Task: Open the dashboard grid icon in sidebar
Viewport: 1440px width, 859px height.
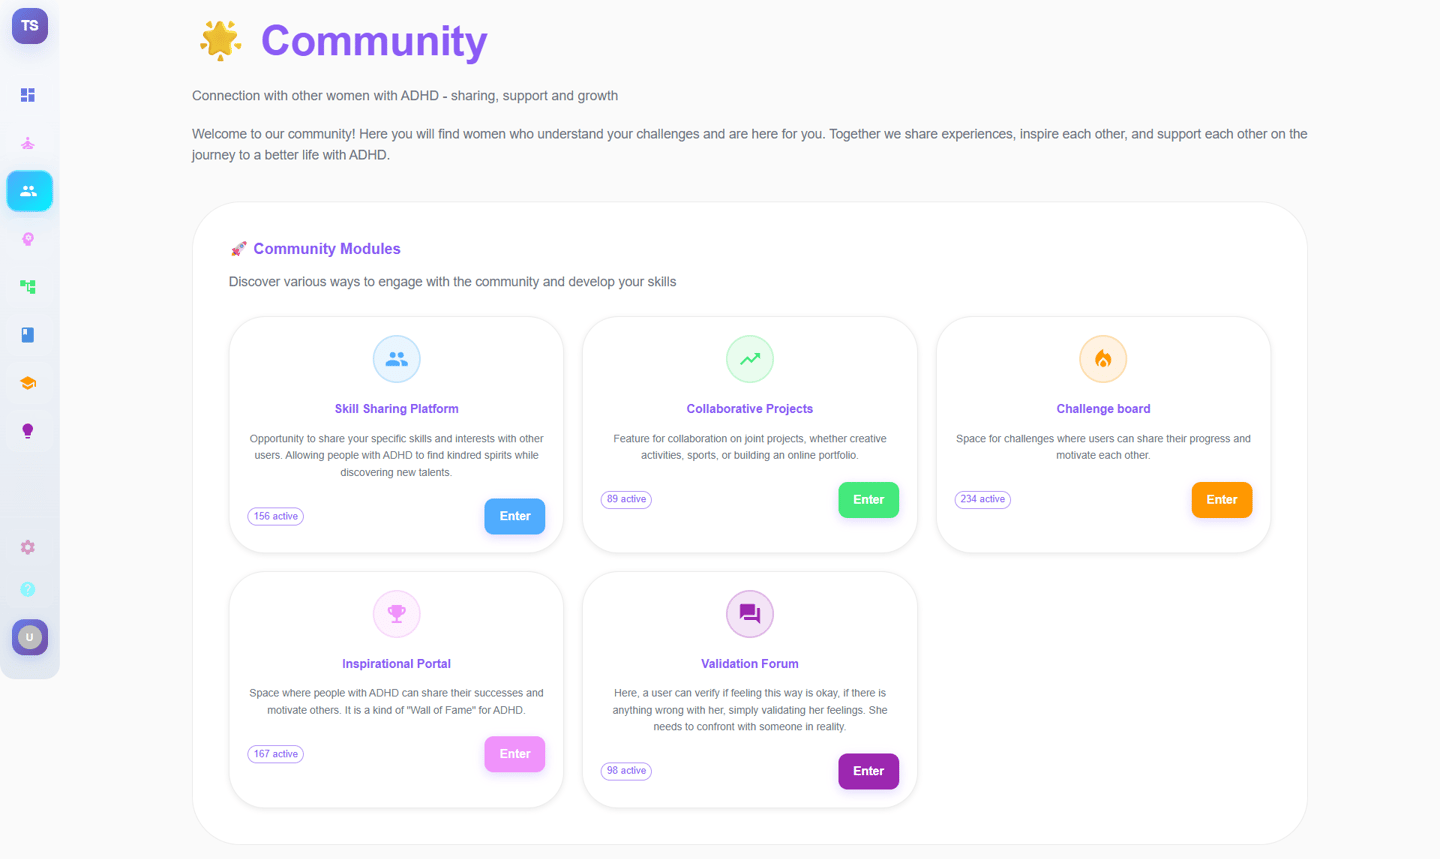Action: pyautogui.click(x=28, y=95)
